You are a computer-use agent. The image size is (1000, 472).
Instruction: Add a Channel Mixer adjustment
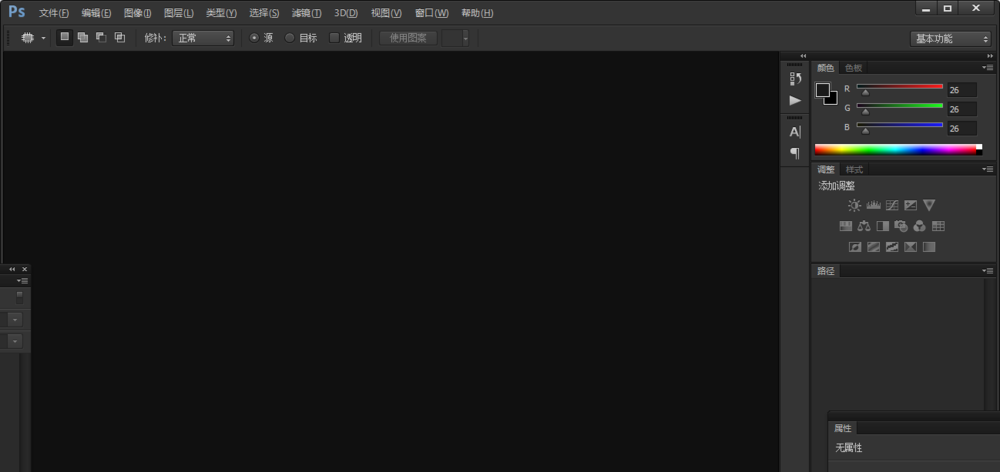coord(919,226)
